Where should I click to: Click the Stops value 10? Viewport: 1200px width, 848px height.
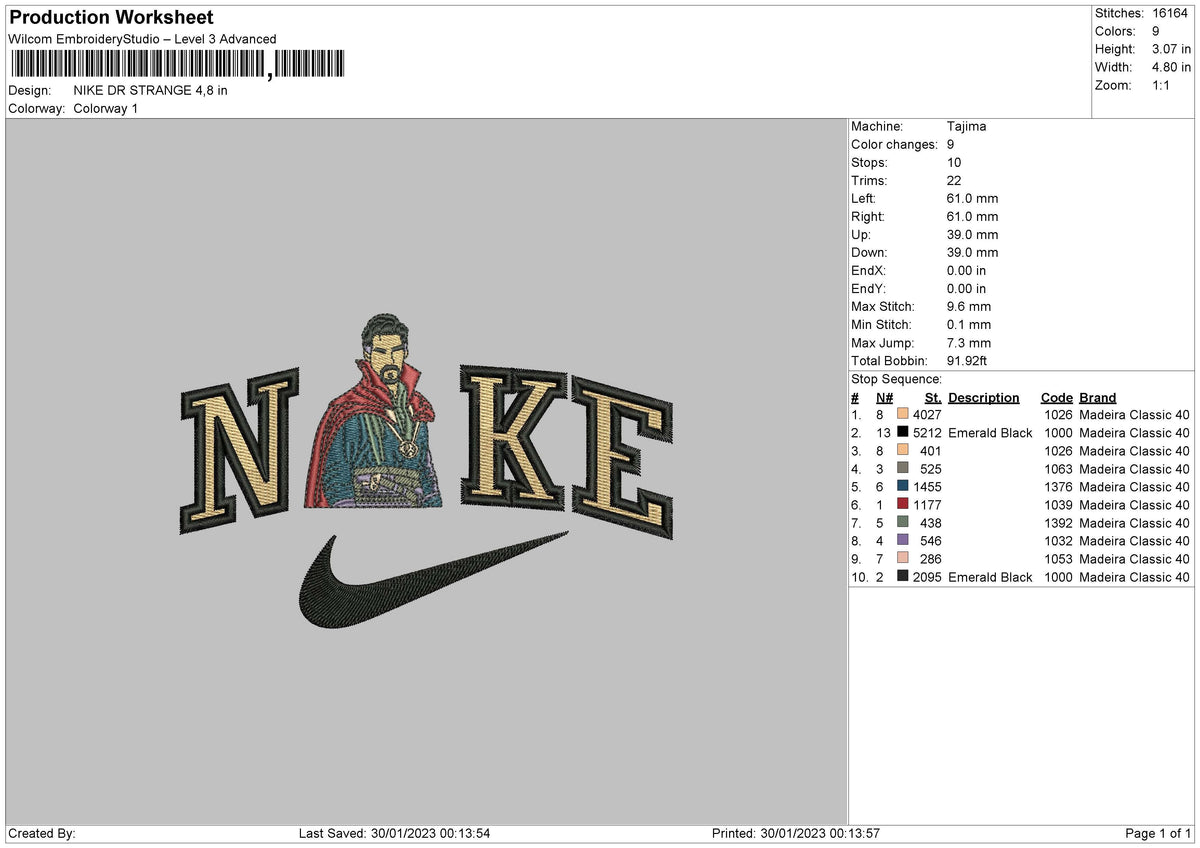955,162
